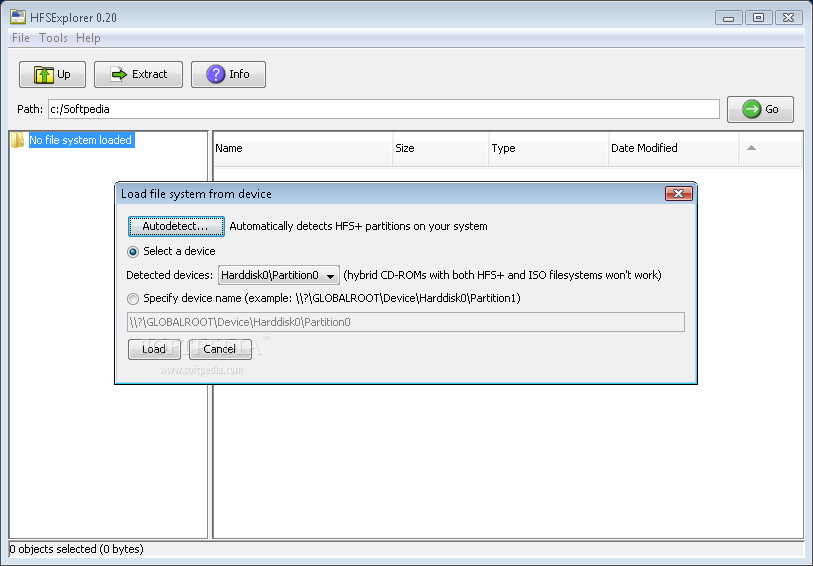Sort by the Name column header
Viewport: 813px width, 566px height.
click(x=303, y=149)
